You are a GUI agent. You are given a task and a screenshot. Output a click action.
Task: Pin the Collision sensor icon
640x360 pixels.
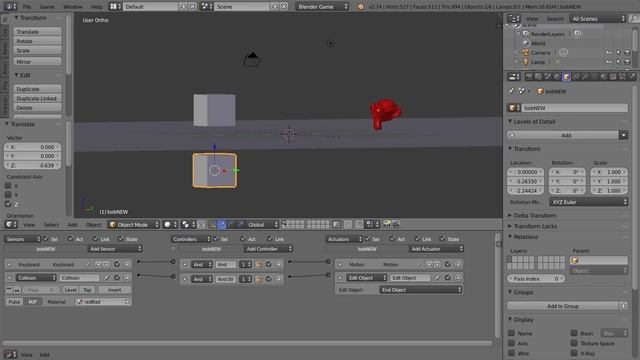coord(107,278)
